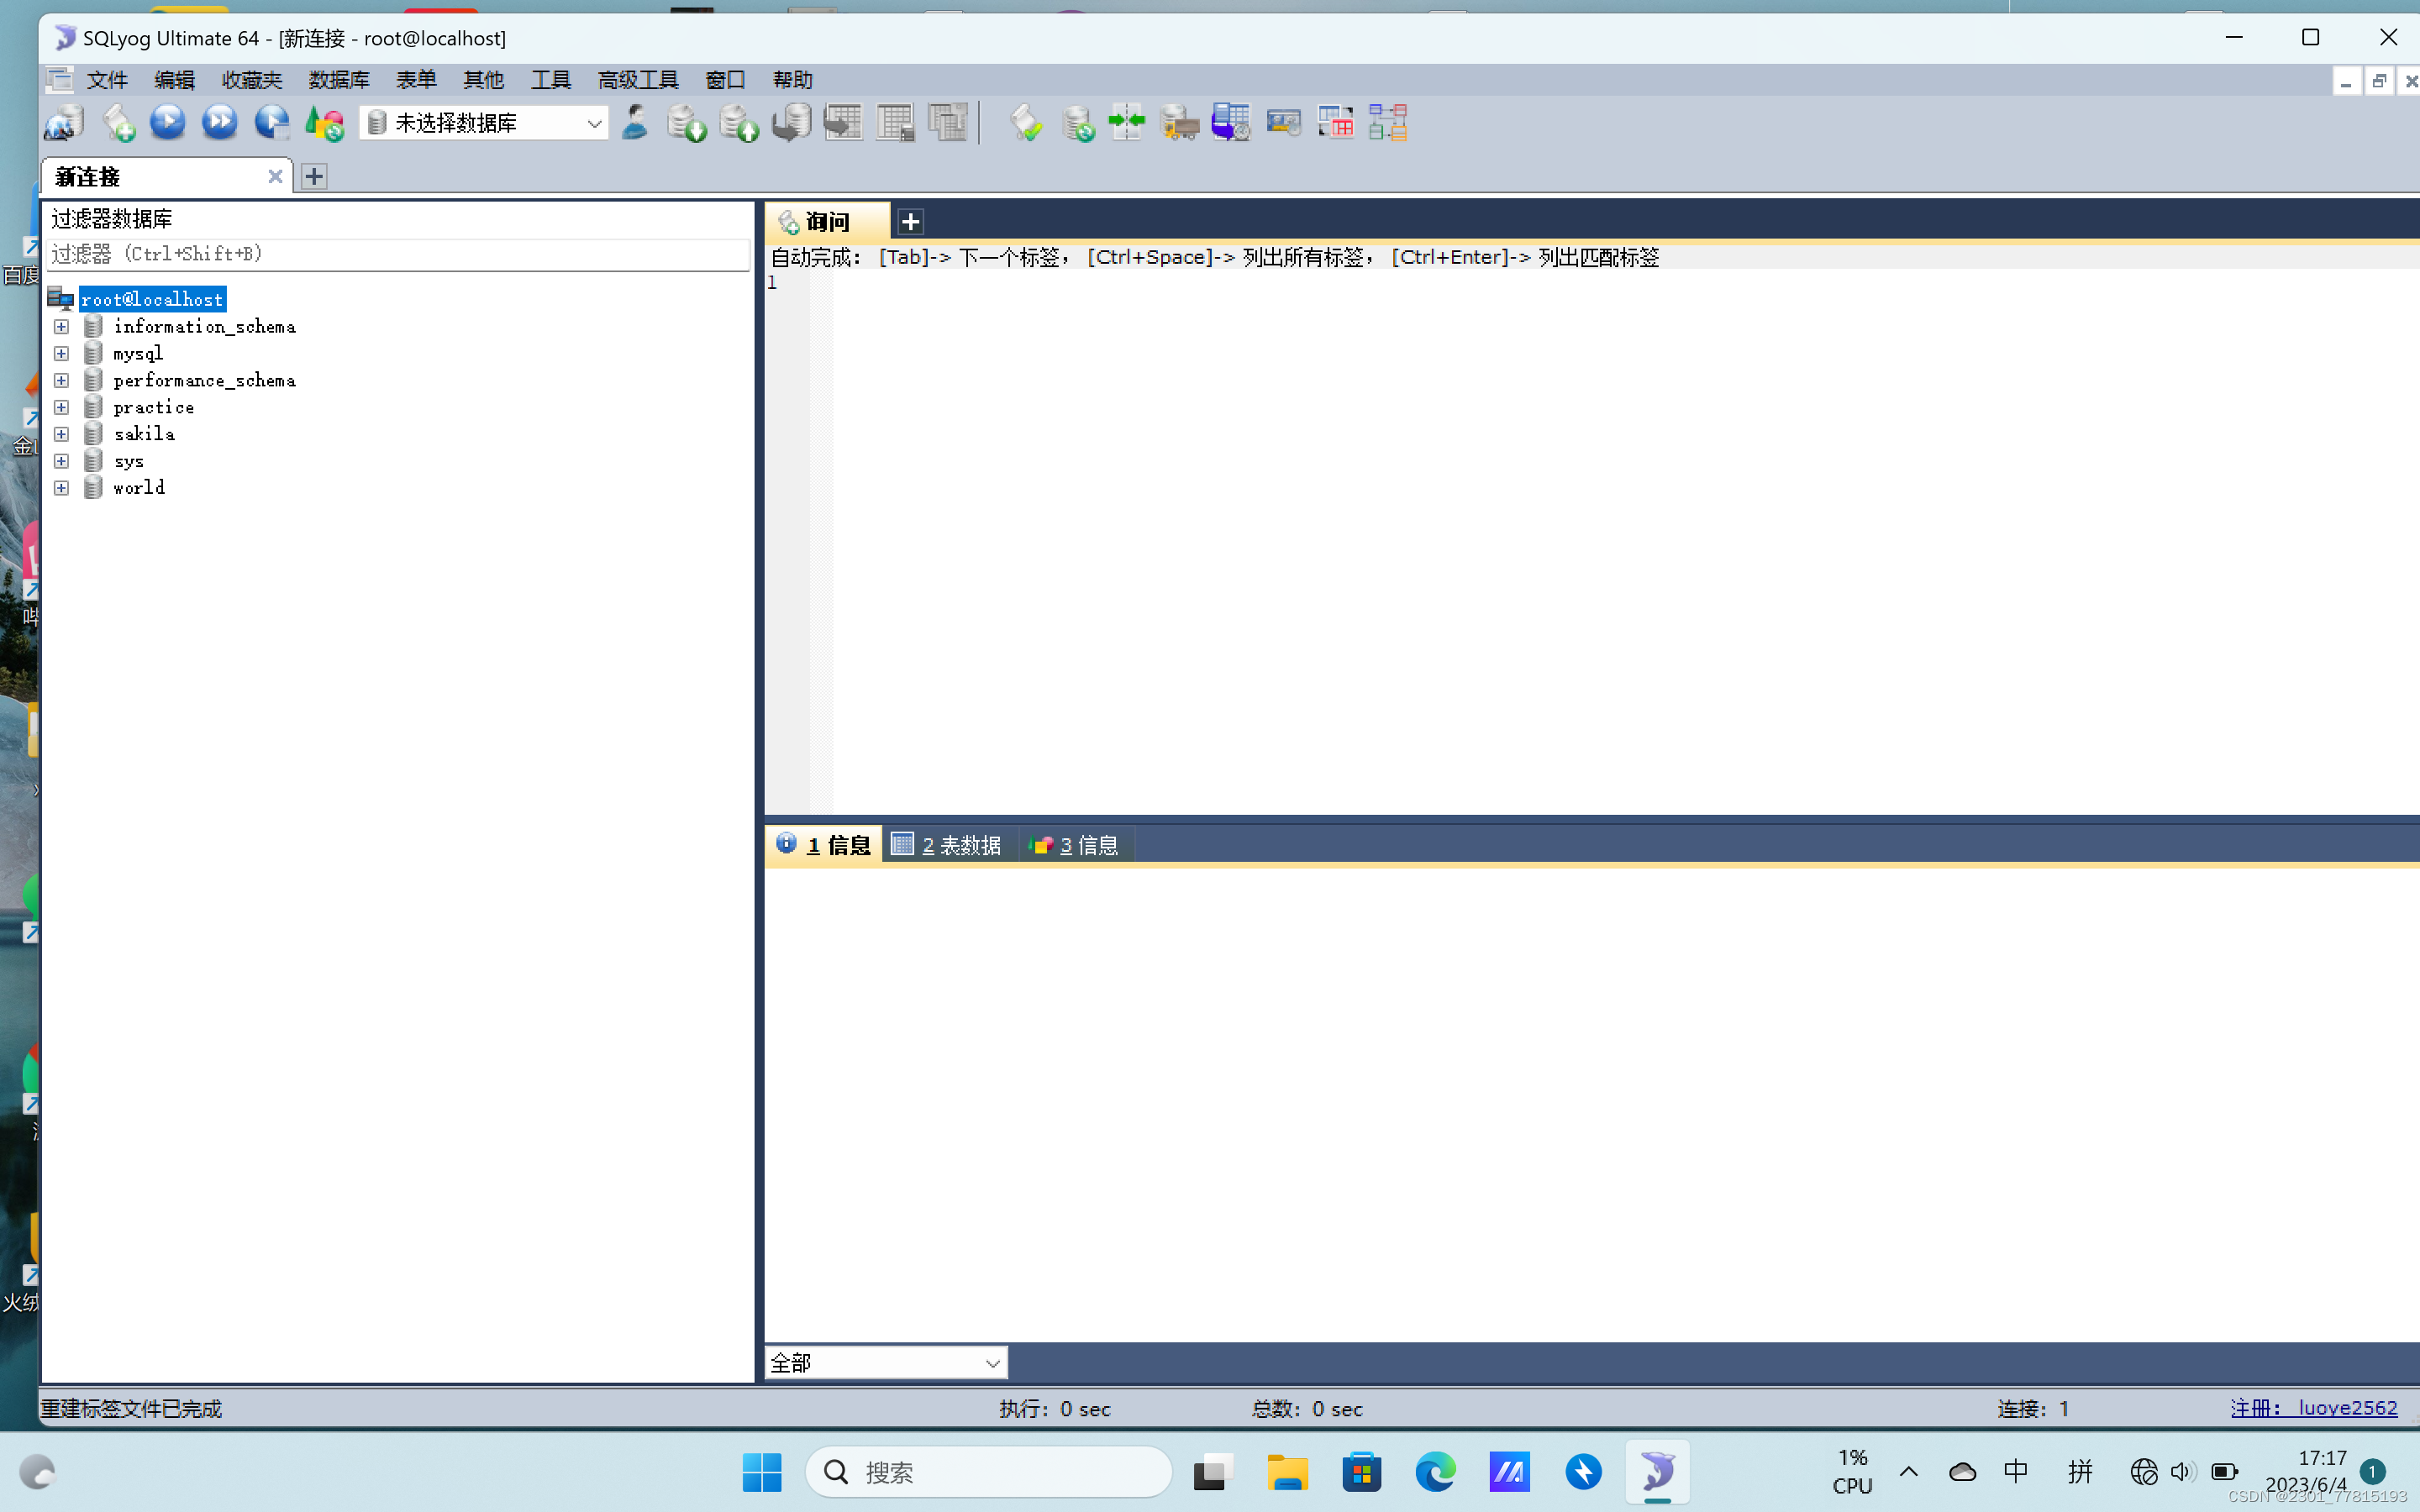Execute the current query with the play icon
This screenshot has height=1512, width=2420.
167,122
